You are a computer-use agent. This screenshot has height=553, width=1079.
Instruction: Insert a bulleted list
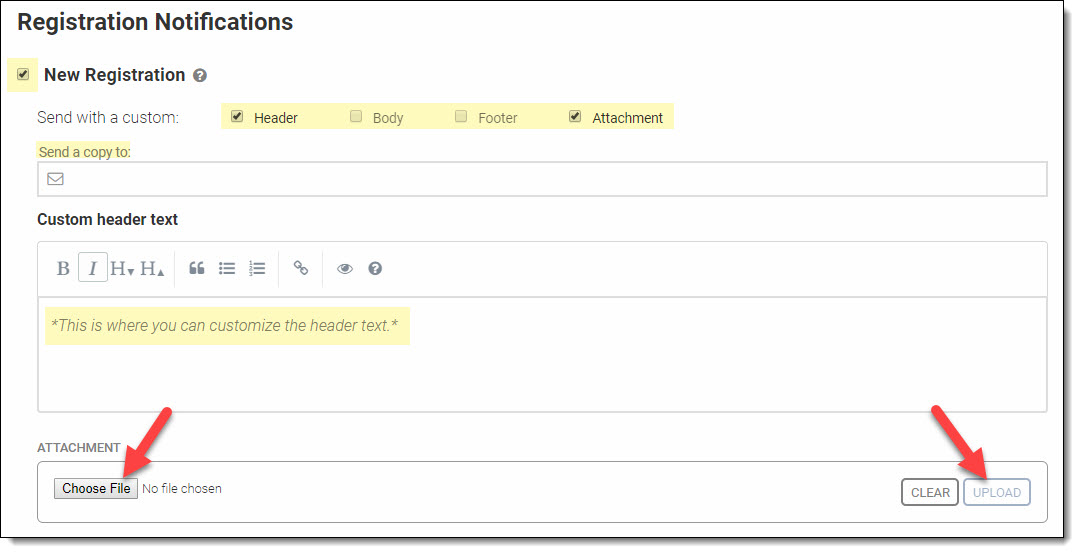(x=227, y=268)
